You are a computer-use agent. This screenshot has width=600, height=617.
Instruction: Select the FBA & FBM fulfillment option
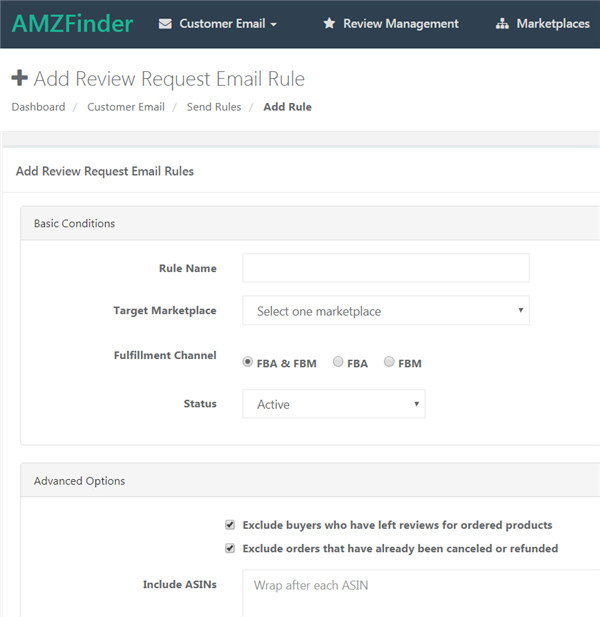point(248,363)
